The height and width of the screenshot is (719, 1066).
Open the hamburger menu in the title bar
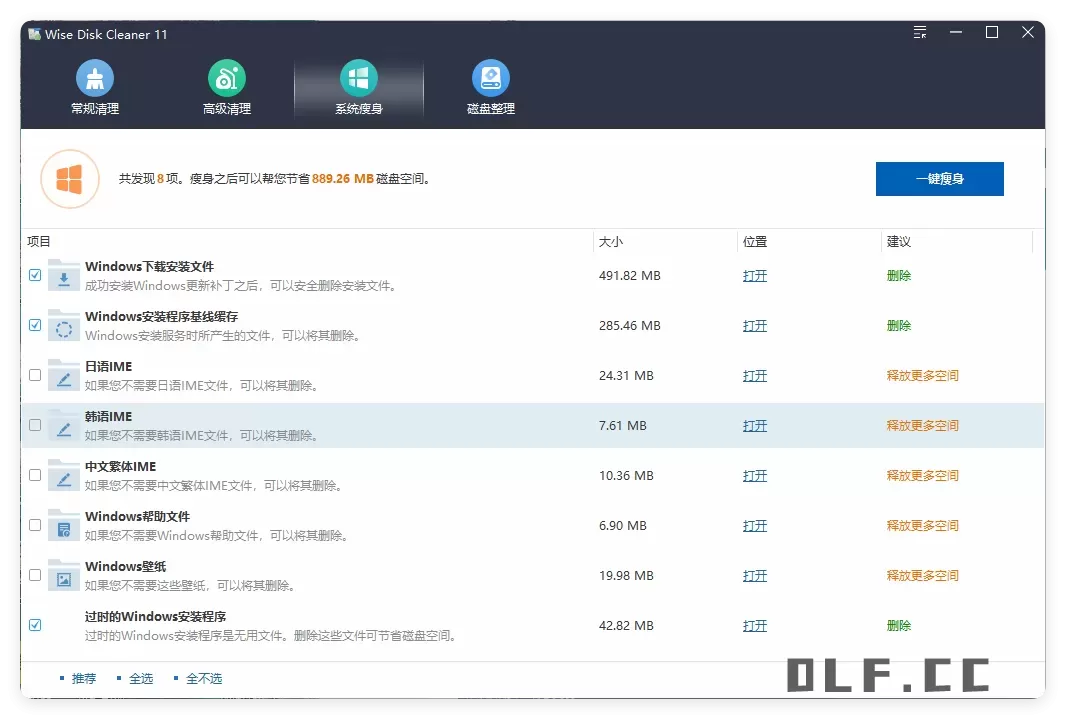pyautogui.click(x=919, y=31)
